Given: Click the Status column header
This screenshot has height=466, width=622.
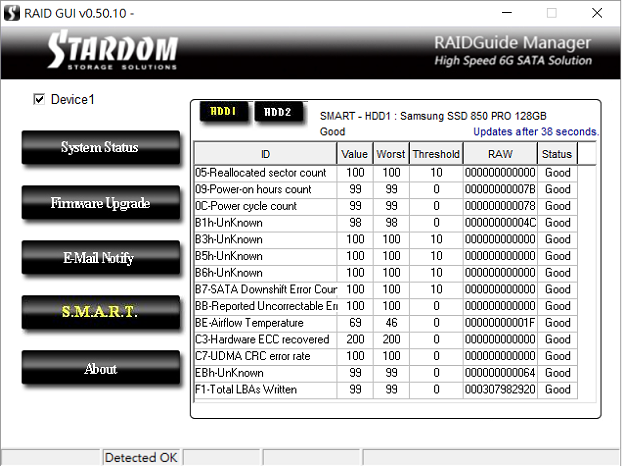Looking at the screenshot, I should 557,154.
